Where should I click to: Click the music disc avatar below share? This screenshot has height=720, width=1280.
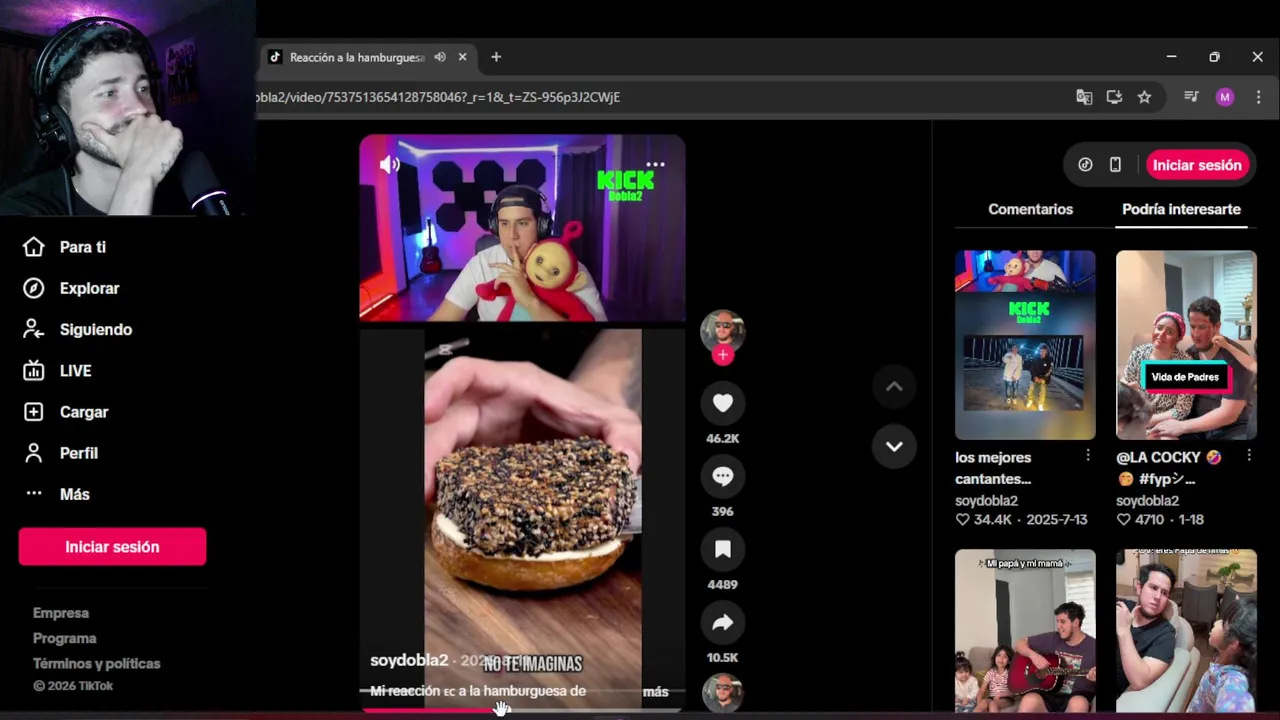click(x=722, y=694)
